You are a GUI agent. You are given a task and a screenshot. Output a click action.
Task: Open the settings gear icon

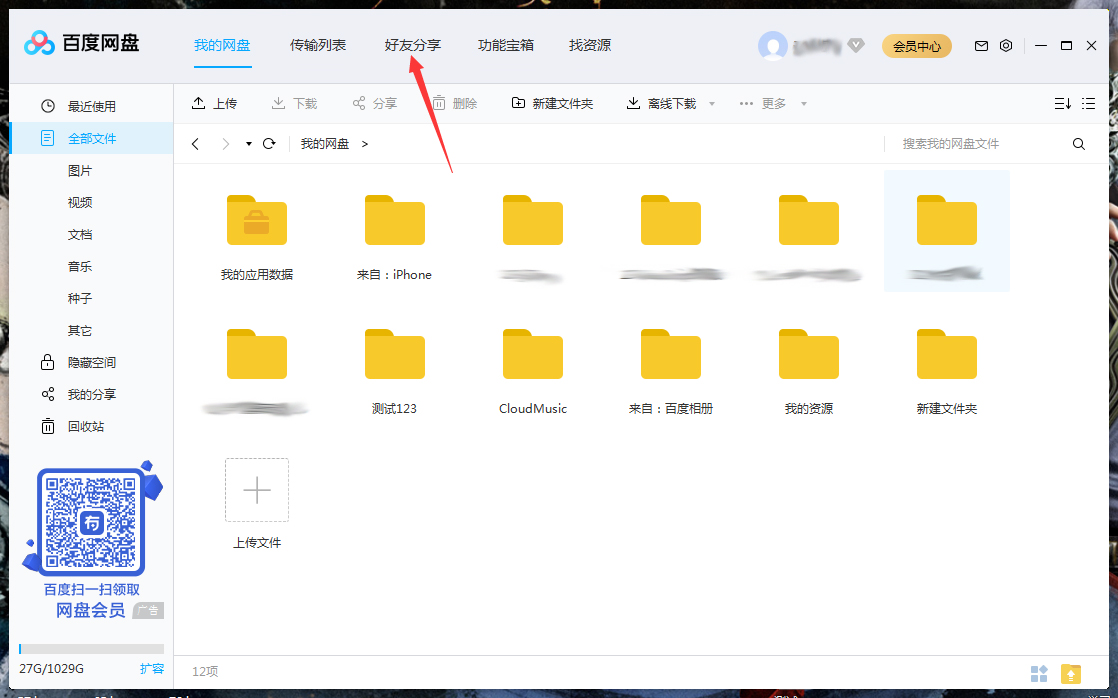tap(1006, 46)
